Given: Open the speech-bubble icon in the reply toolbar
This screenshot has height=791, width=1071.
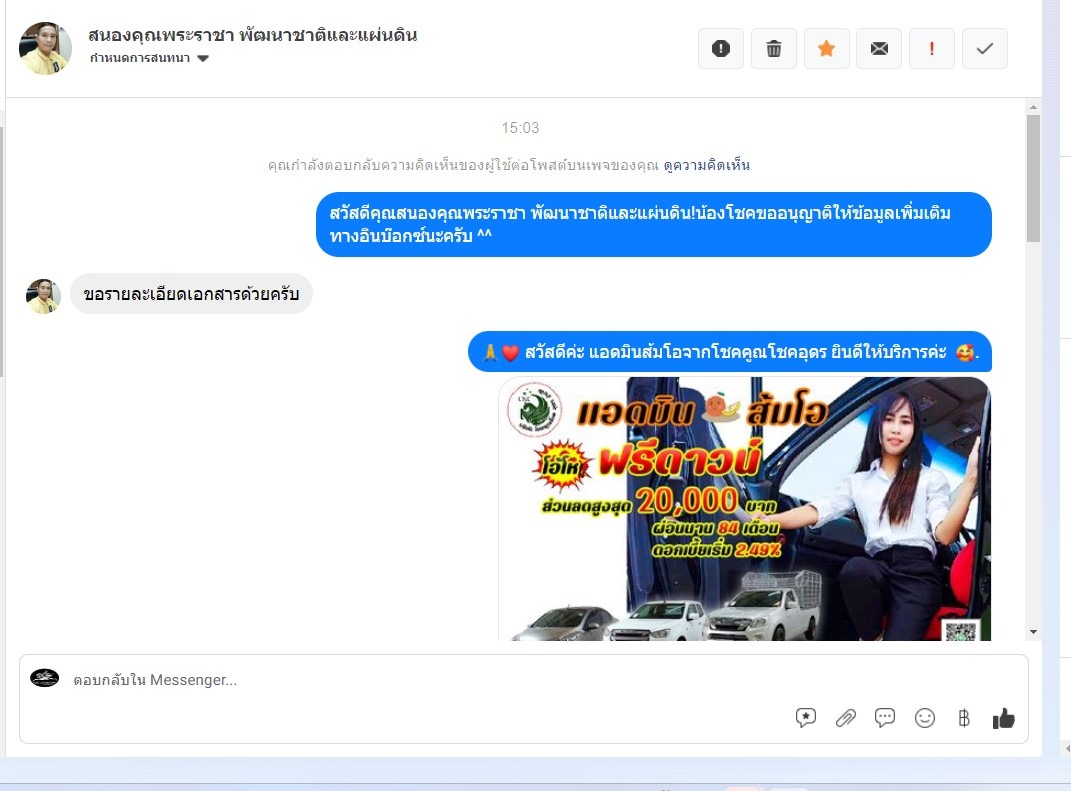Looking at the screenshot, I should click(x=885, y=717).
